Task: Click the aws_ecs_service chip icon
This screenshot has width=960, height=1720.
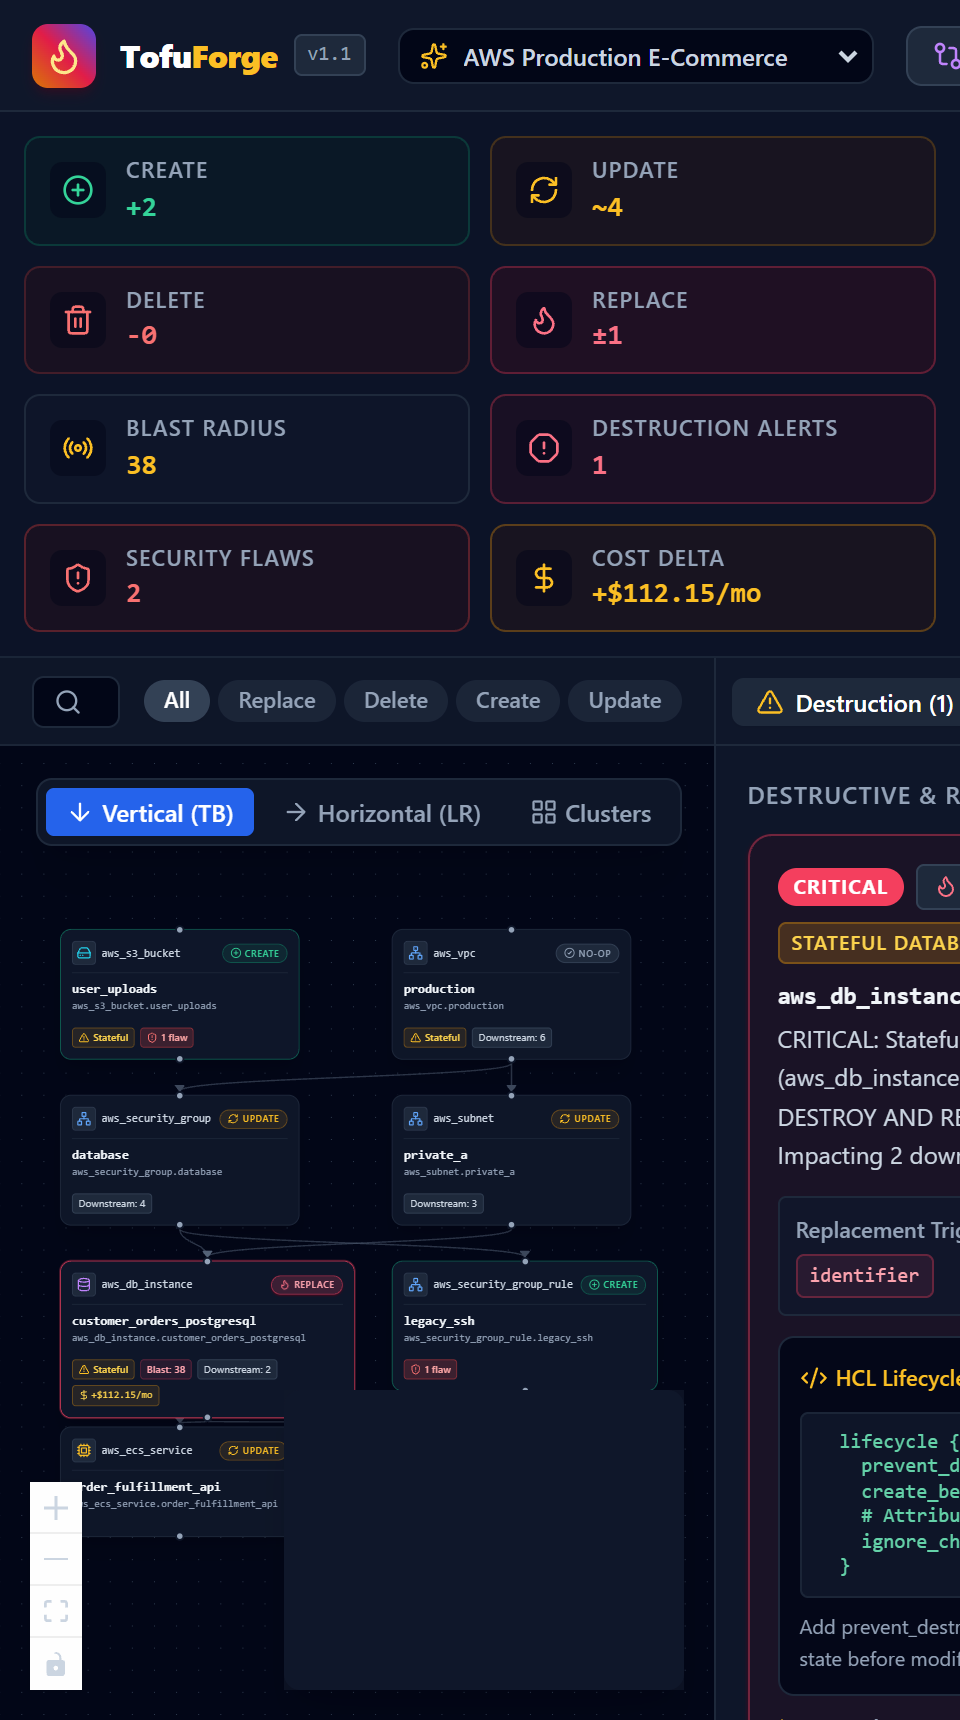Action: pos(84,1451)
